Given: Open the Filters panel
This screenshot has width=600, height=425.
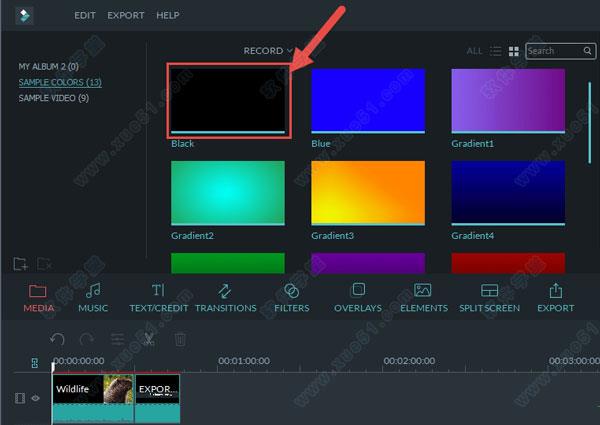Looking at the screenshot, I should pos(291,297).
